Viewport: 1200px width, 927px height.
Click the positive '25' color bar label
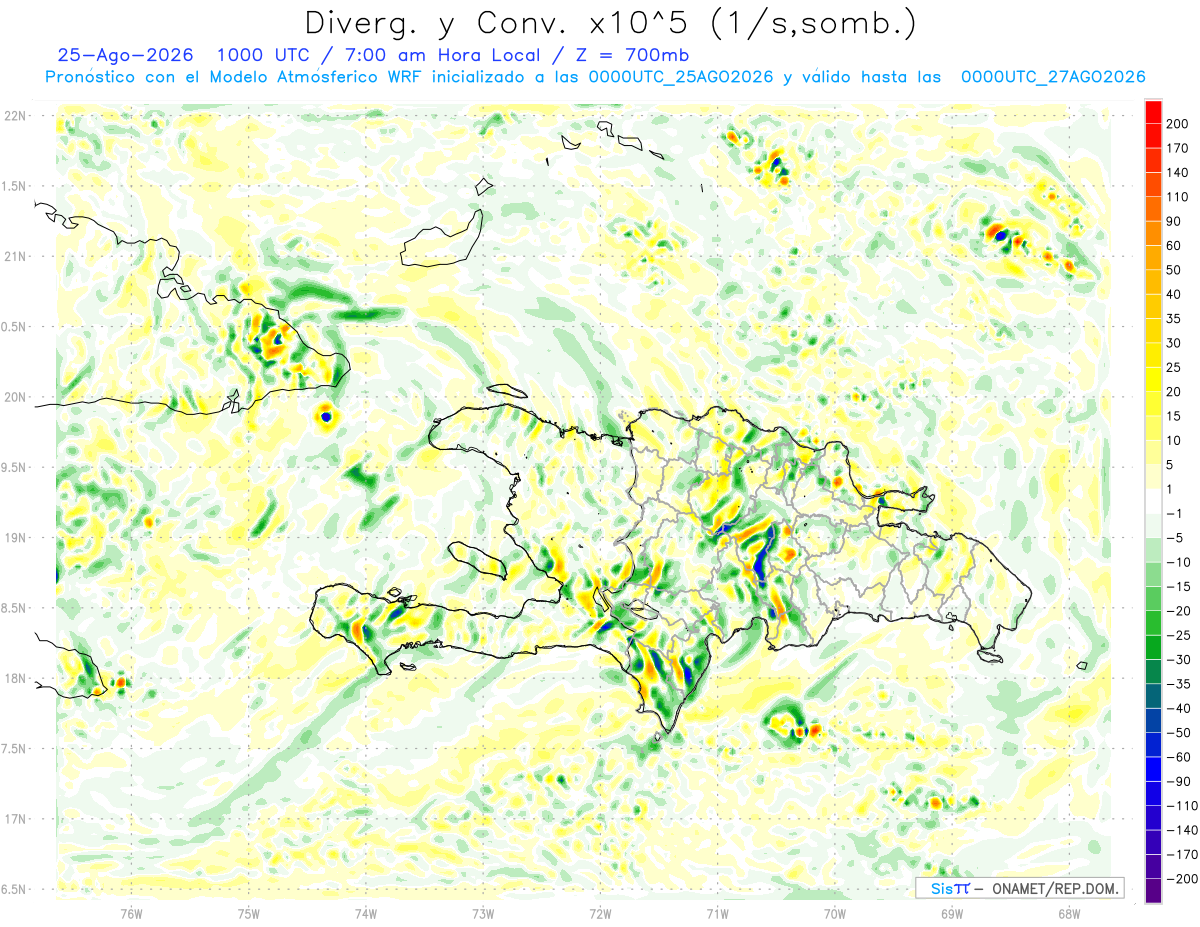(x=1175, y=367)
